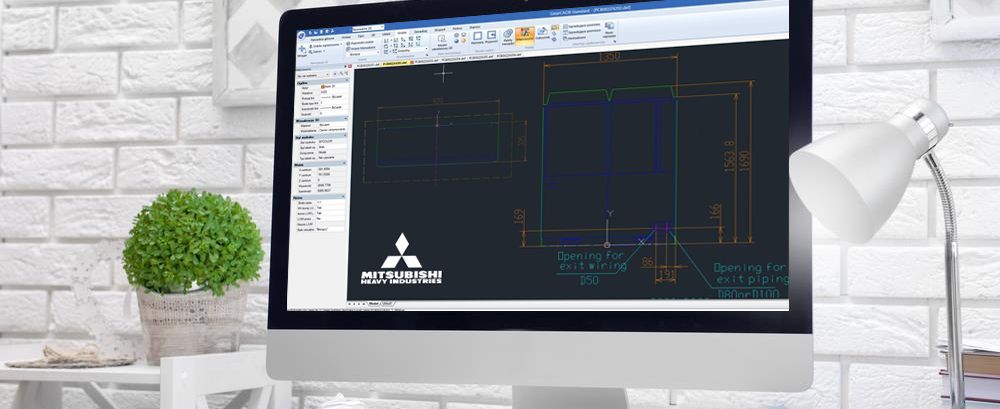Screen dimensions: 1000x409
Task: Open the dialog launcher arrow at ribbon right end
Action: coord(615,41)
